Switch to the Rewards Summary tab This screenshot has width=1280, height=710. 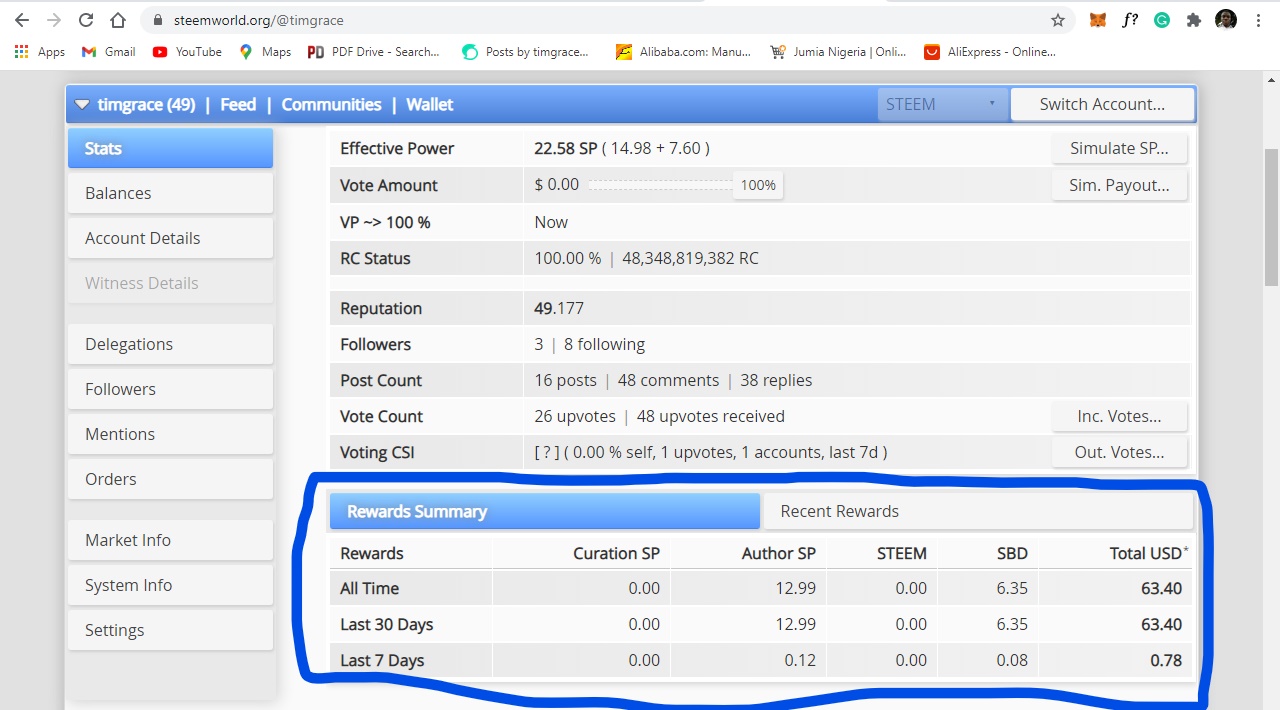pyautogui.click(x=545, y=511)
